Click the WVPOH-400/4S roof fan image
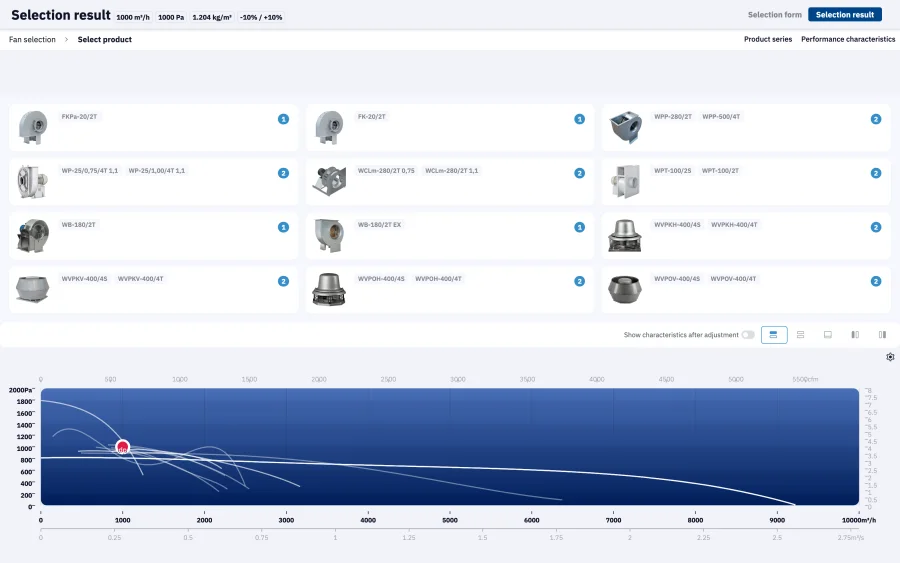The width and height of the screenshot is (900, 563). (x=329, y=289)
